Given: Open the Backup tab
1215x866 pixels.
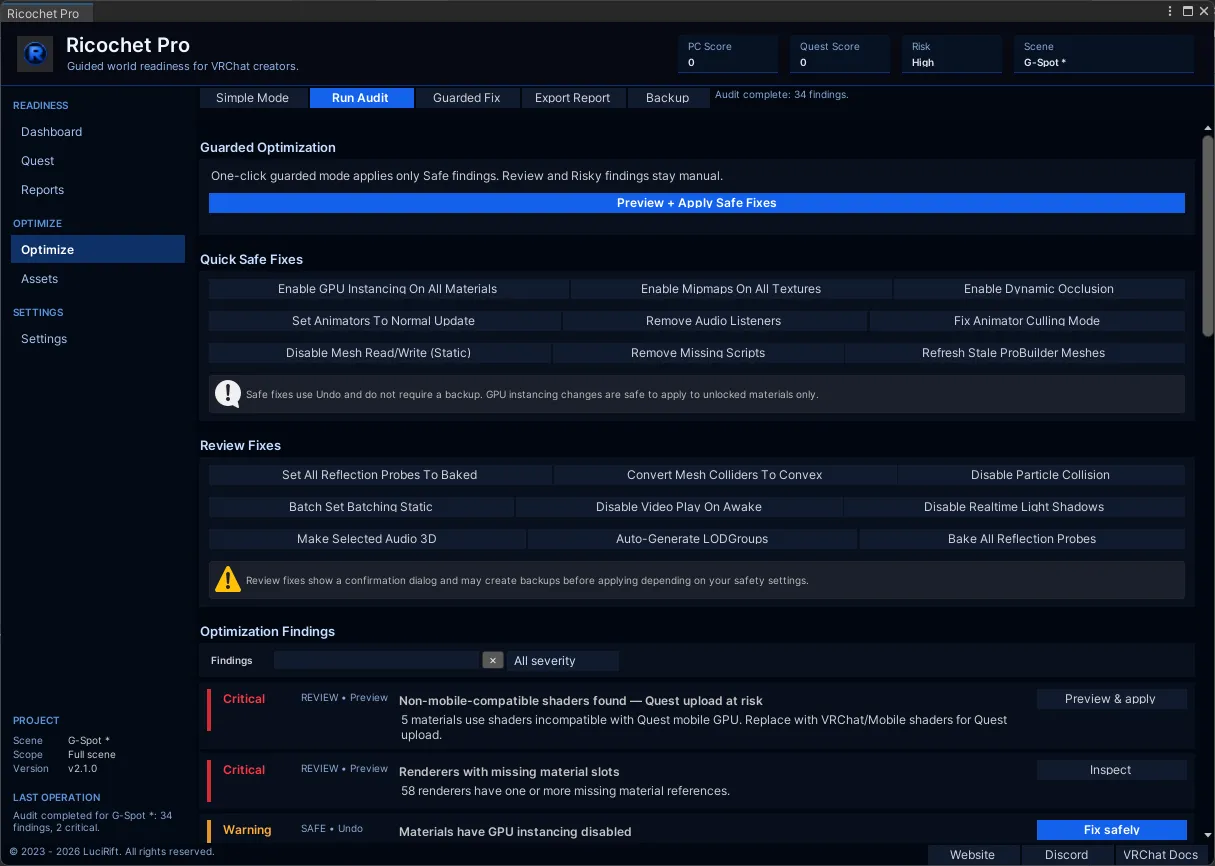Looking at the screenshot, I should click(x=667, y=98).
